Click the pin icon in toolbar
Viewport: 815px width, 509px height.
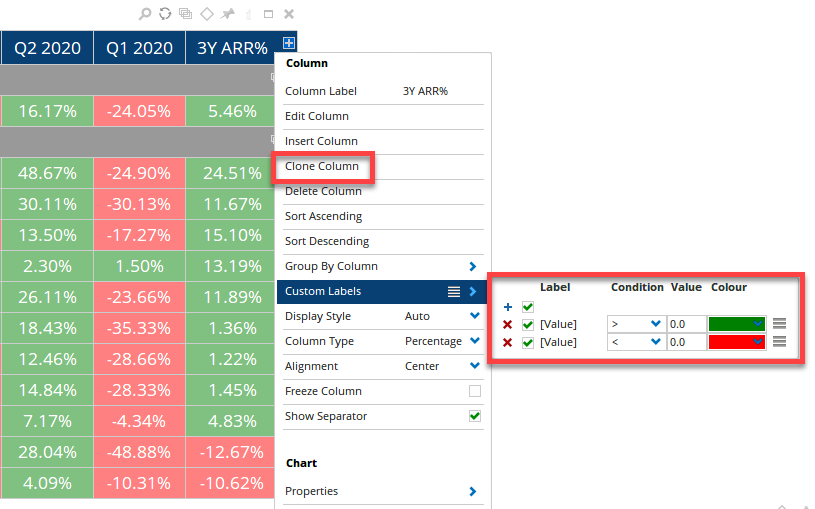click(x=228, y=14)
